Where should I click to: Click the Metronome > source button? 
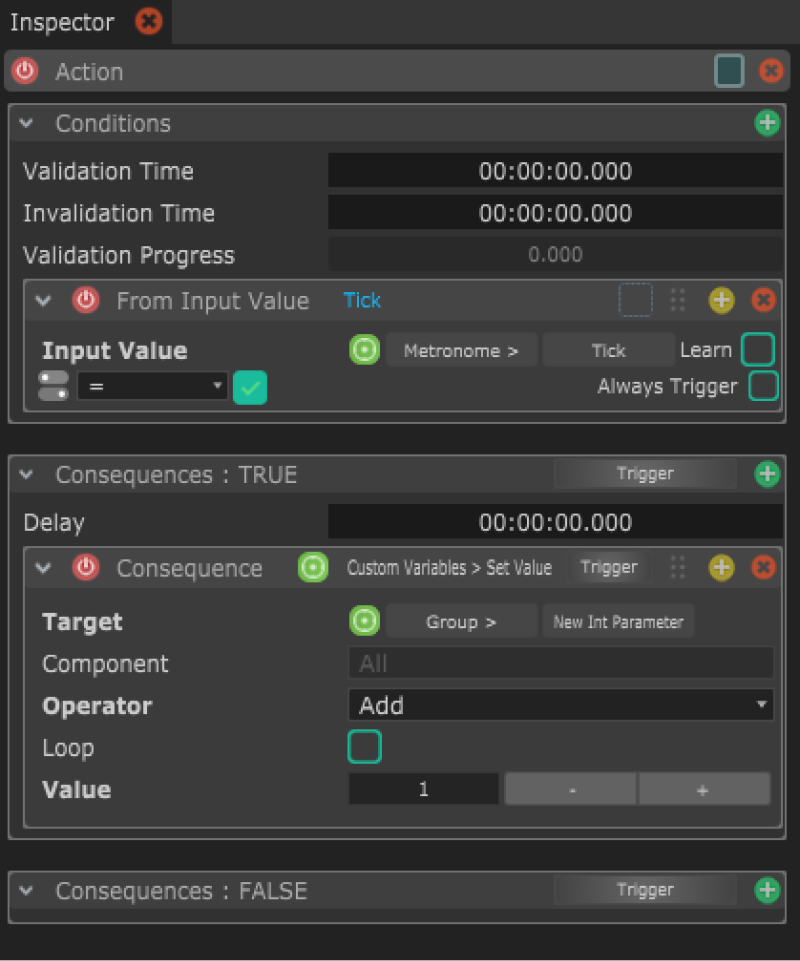(461, 350)
